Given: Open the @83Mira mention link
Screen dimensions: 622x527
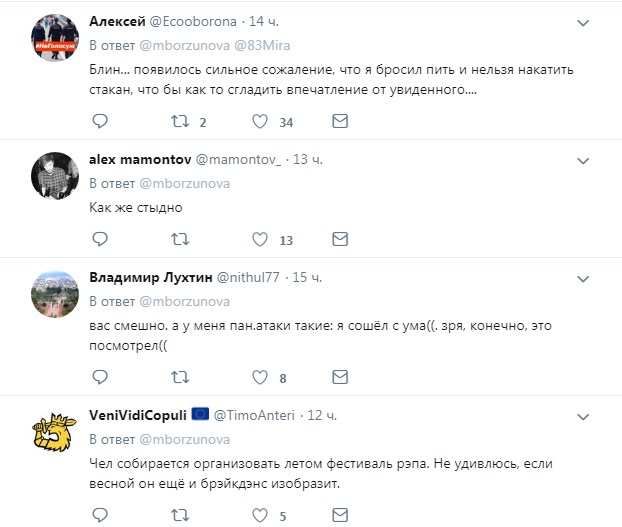Looking at the screenshot, I should [x=260, y=44].
